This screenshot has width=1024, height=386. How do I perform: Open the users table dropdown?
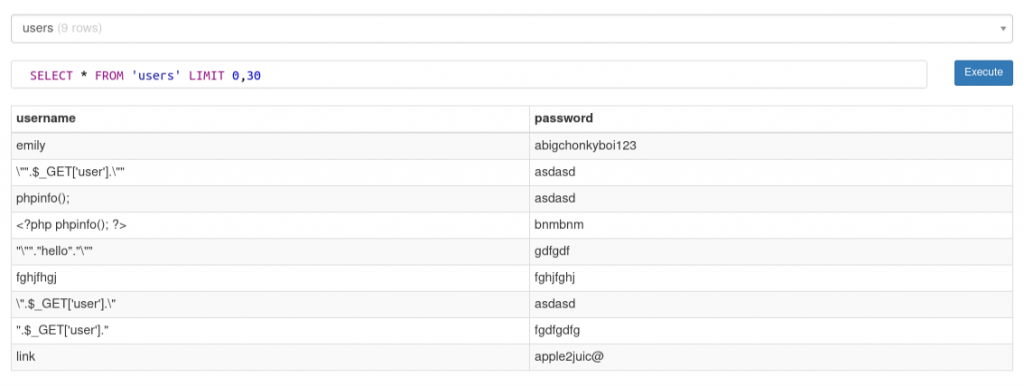coord(512,29)
